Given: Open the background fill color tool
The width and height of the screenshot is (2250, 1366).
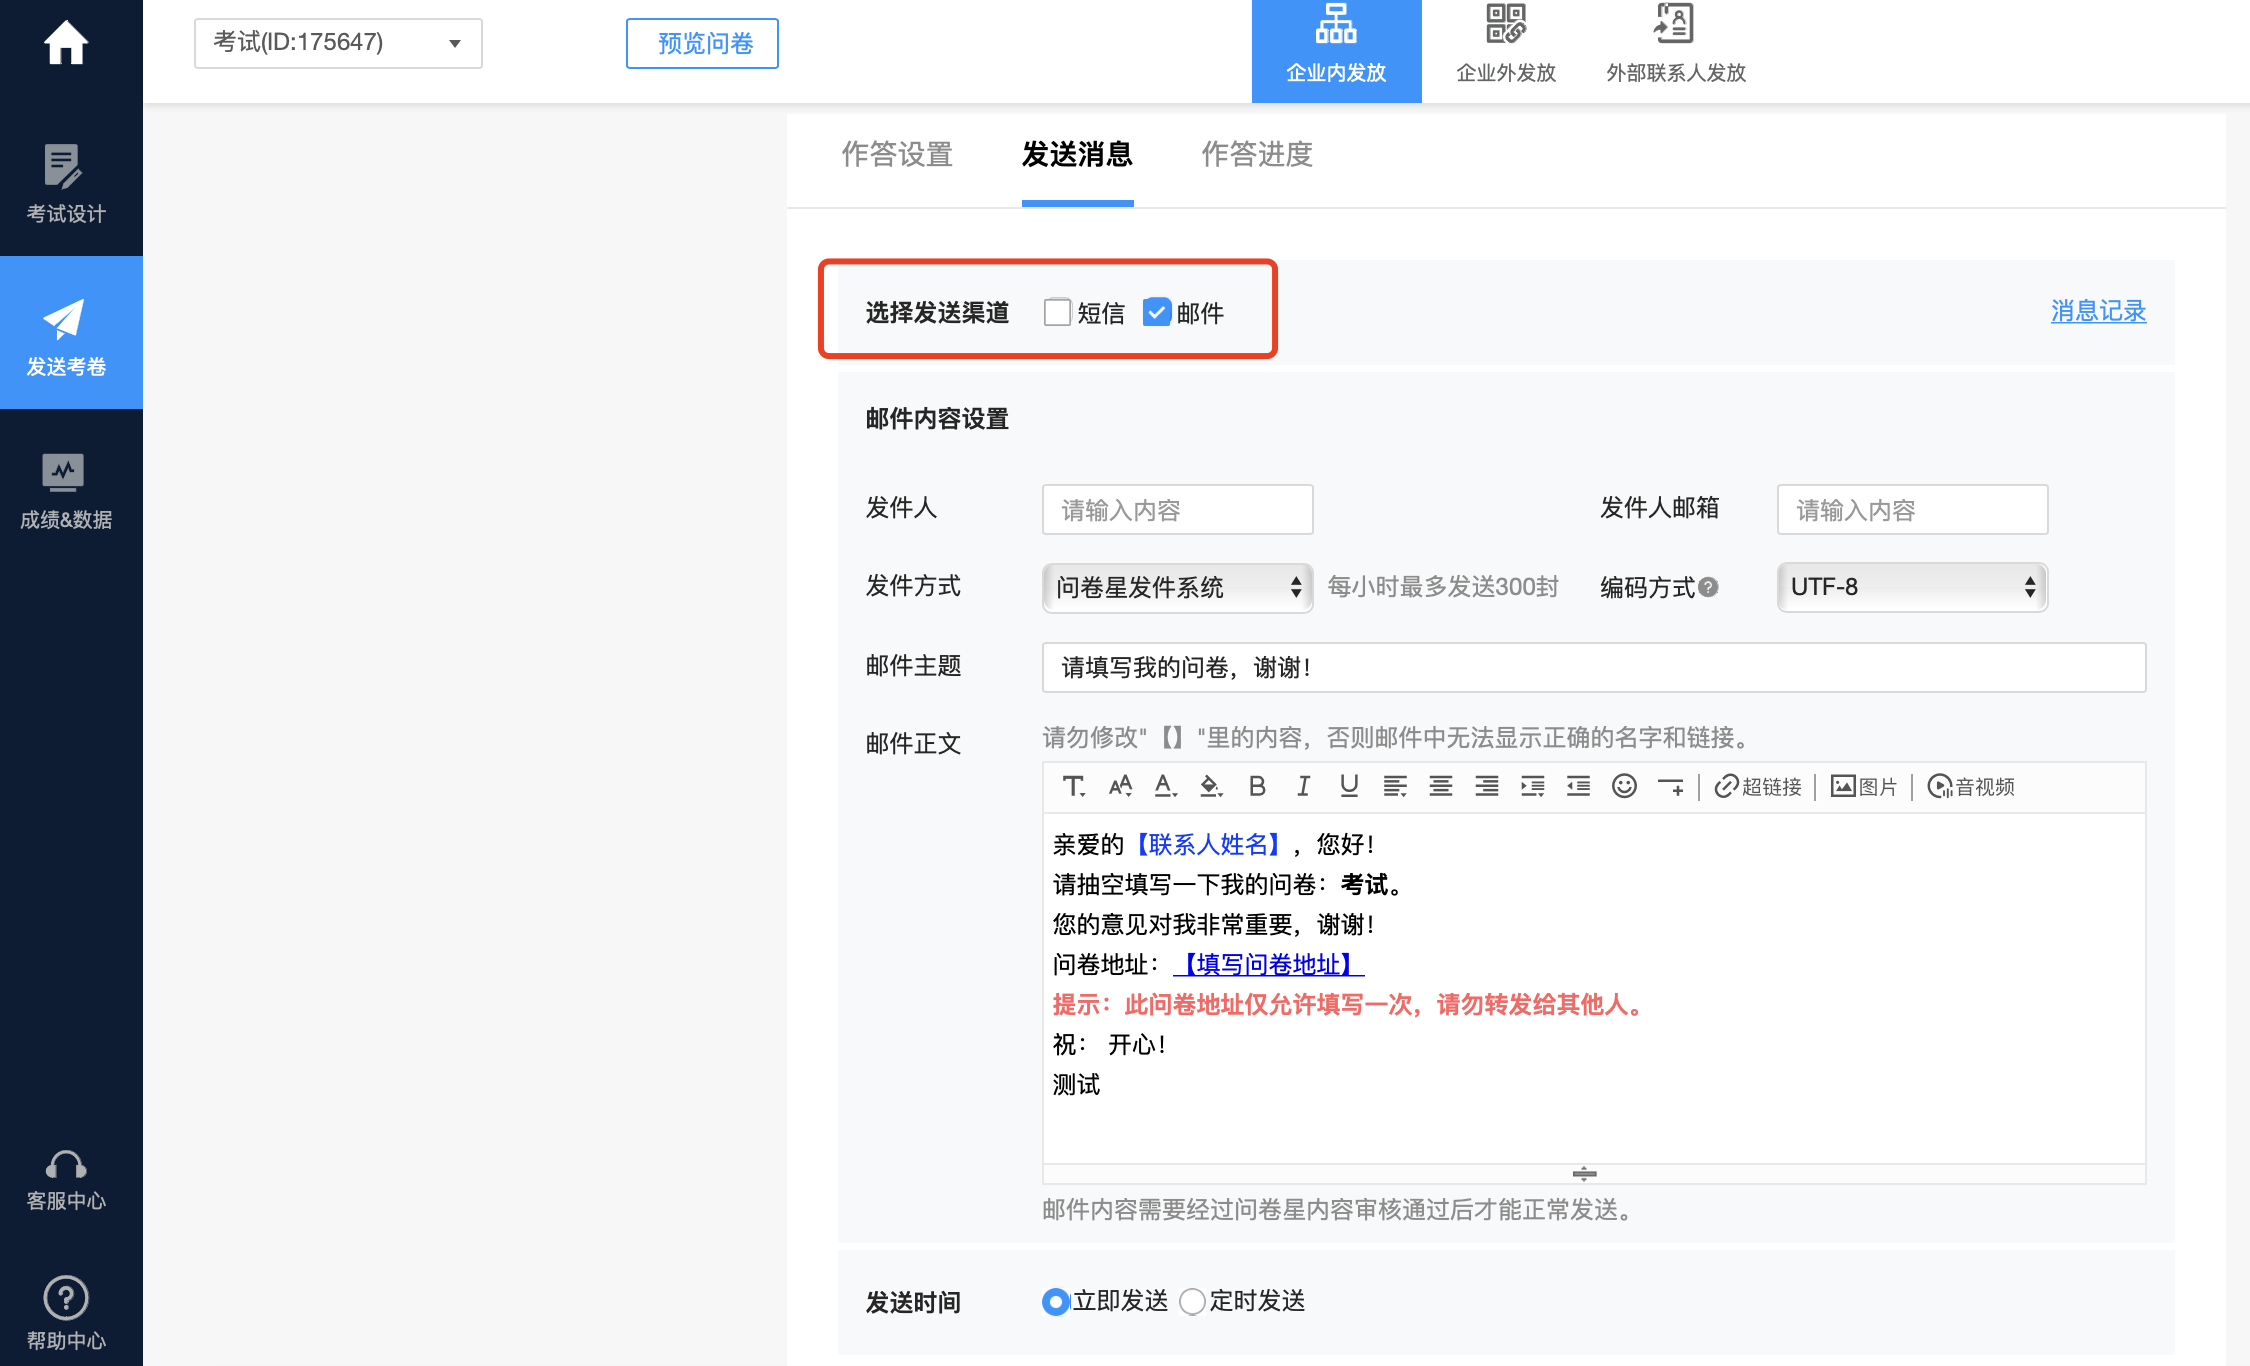Looking at the screenshot, I should 1211,787.
